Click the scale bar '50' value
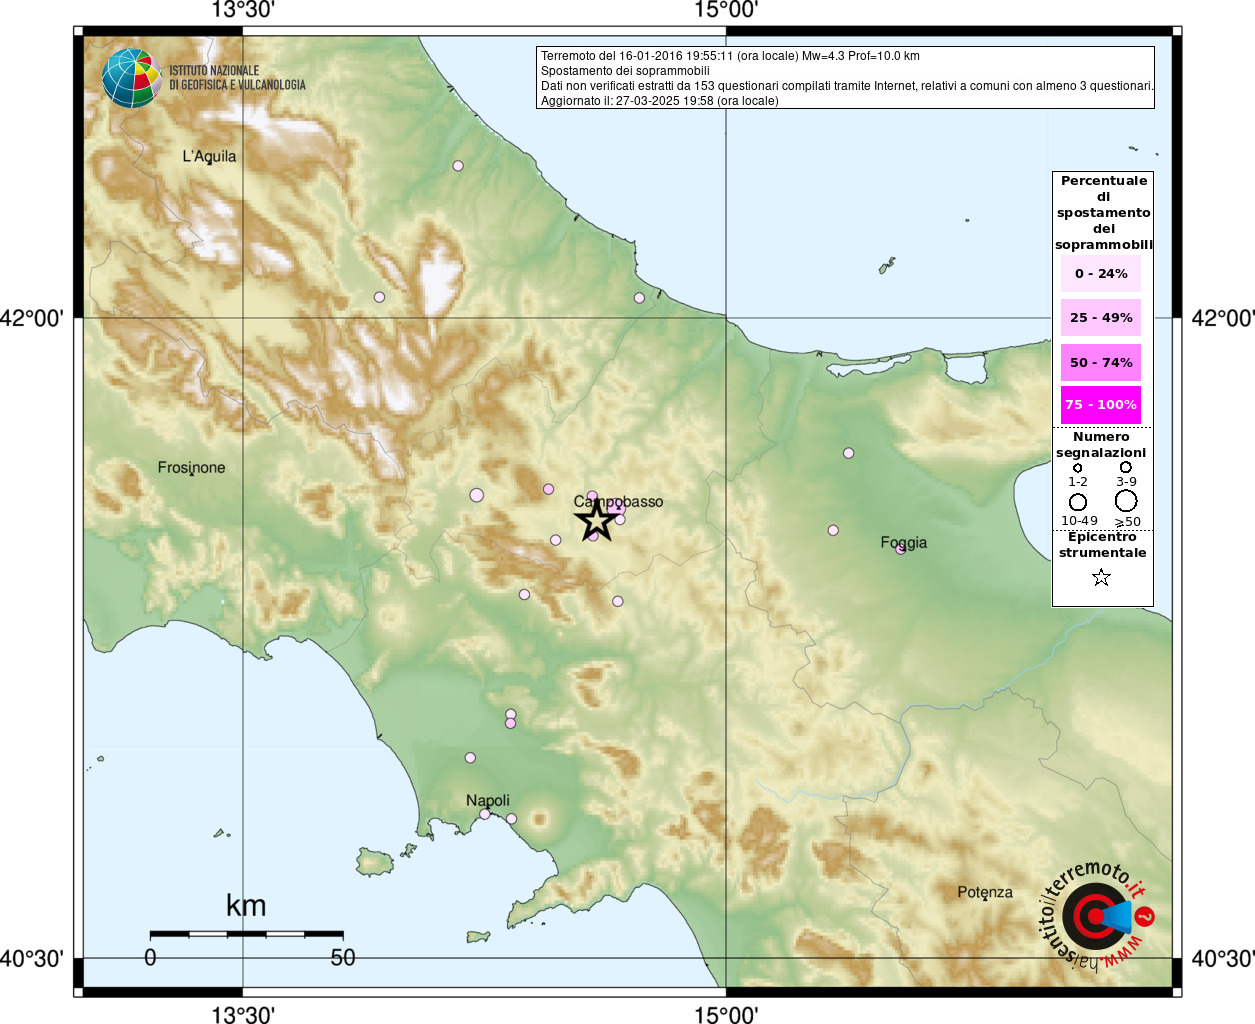This screenshot has height=1024, width=1255. click(343, 957)
